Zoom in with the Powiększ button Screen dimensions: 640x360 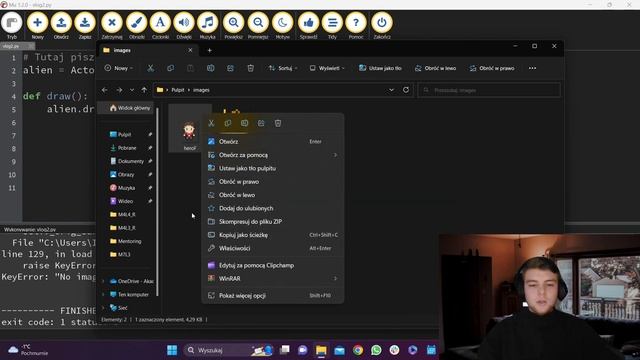coord(233,25)
